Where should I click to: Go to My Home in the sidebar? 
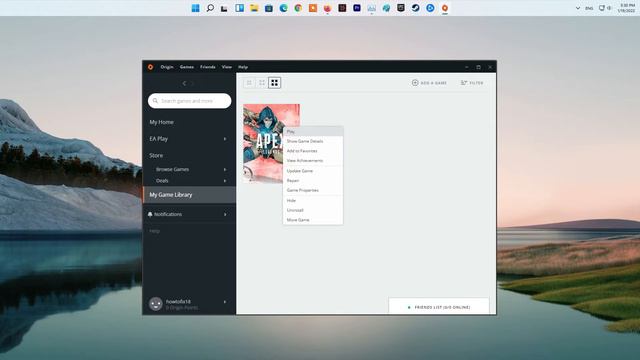click(161, 122)
